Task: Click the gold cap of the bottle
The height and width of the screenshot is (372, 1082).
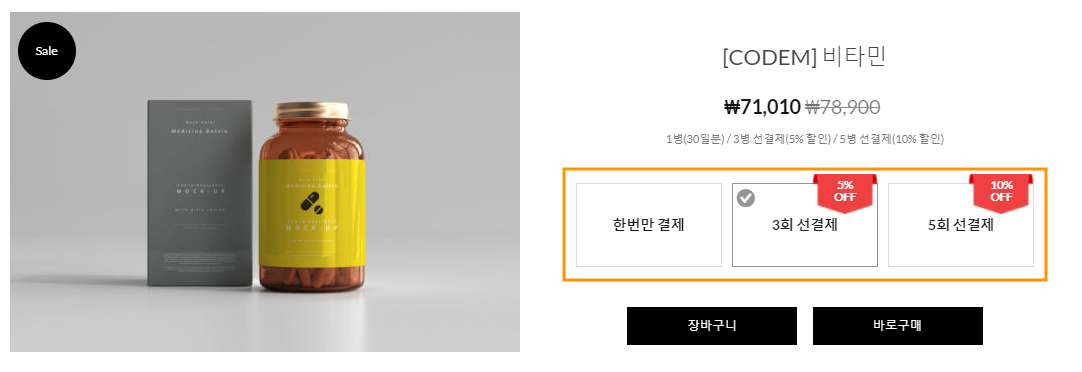Action: (312, 112)
